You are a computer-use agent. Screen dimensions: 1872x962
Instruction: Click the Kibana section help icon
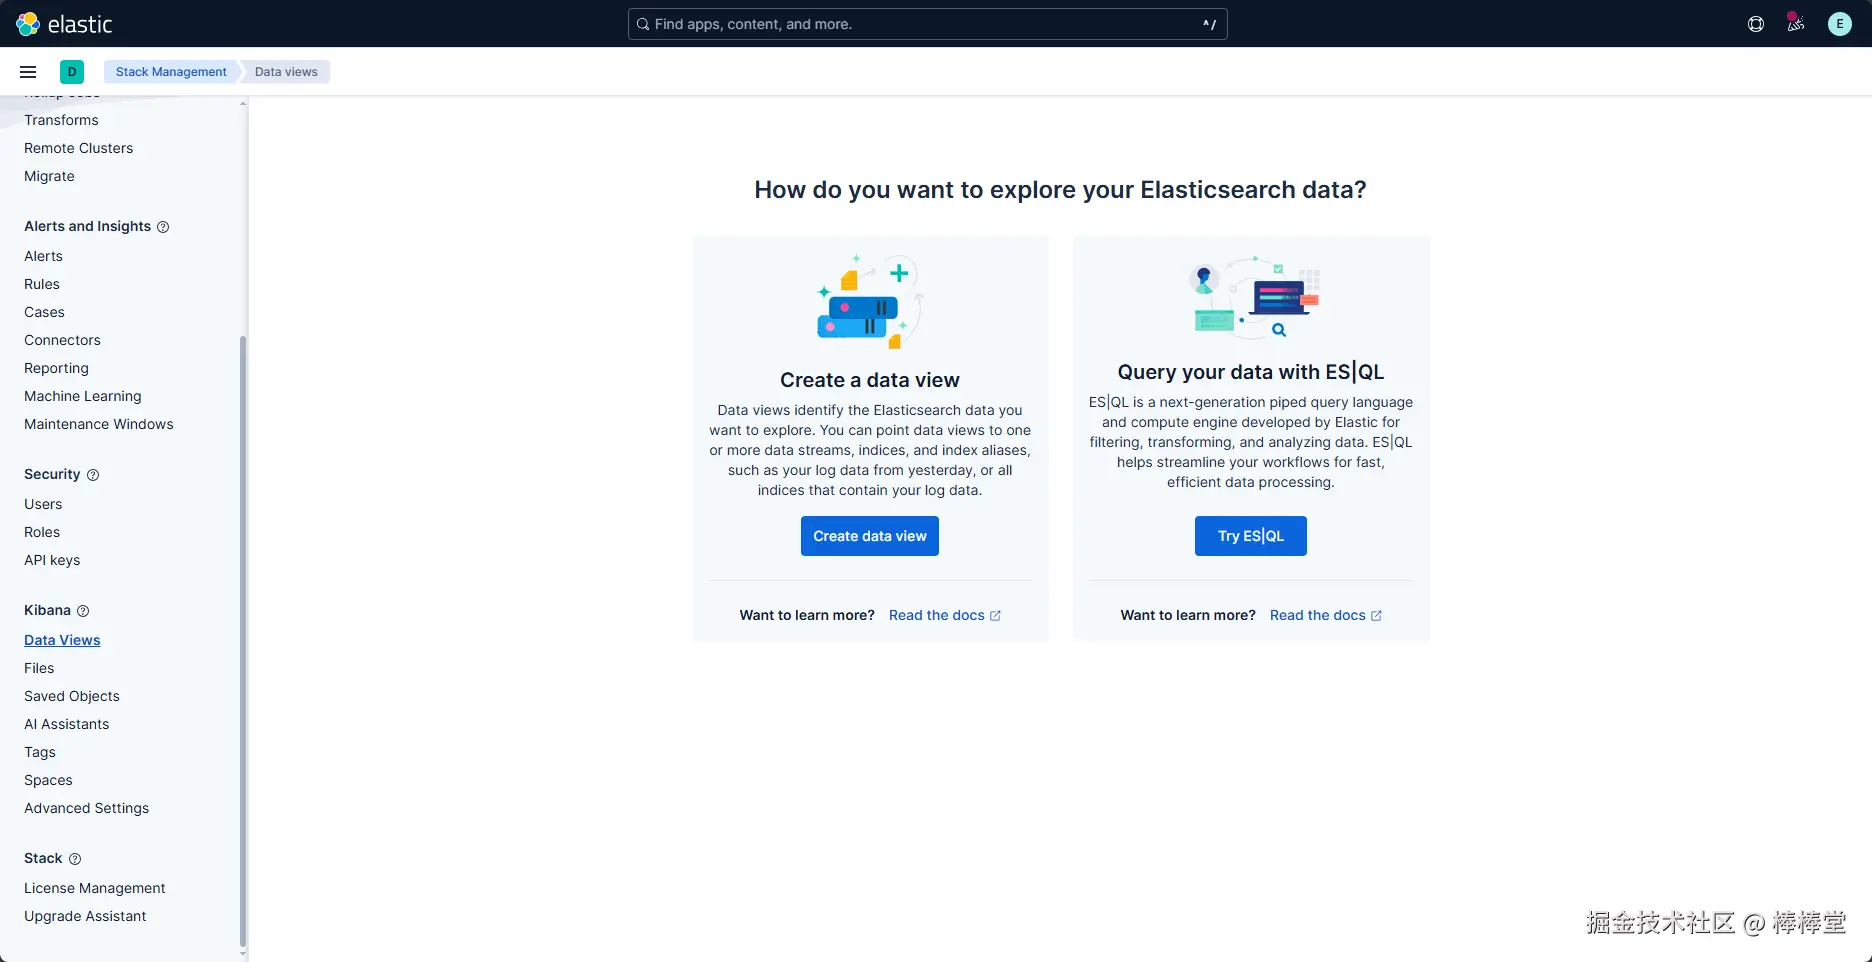(83, 611)
